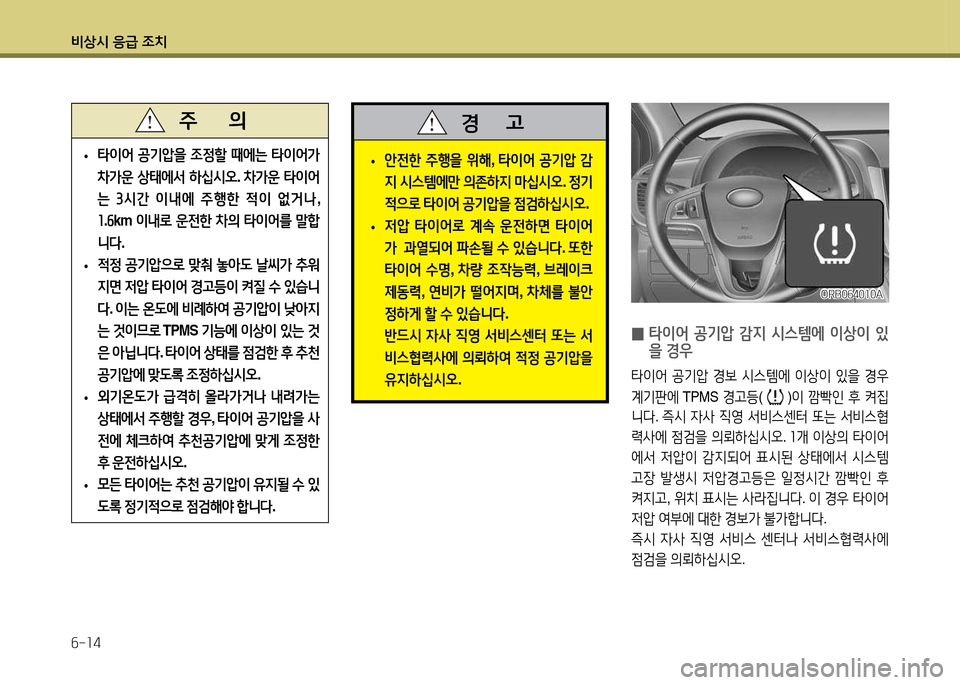Click the line 도록 정기적으로 점검해야 합니다.
The height and width of the screenshot is (685, 960).
pyautogui.click(x=186, y=507)
